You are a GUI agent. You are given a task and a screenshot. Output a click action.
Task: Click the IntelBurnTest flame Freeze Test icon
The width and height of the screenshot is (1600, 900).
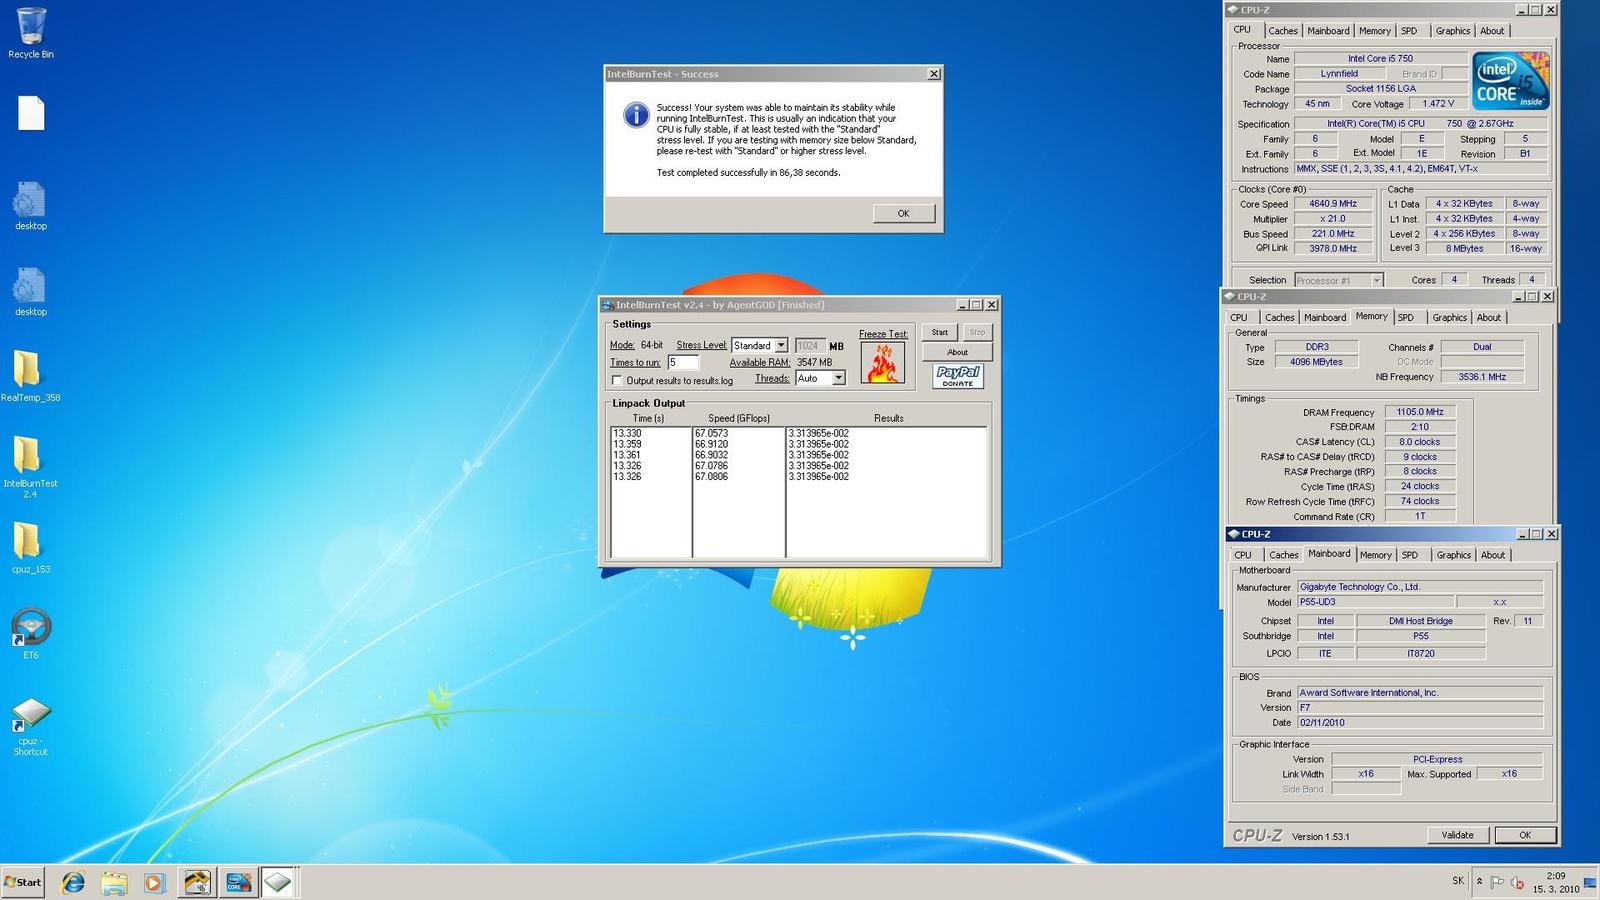[882, 363]
